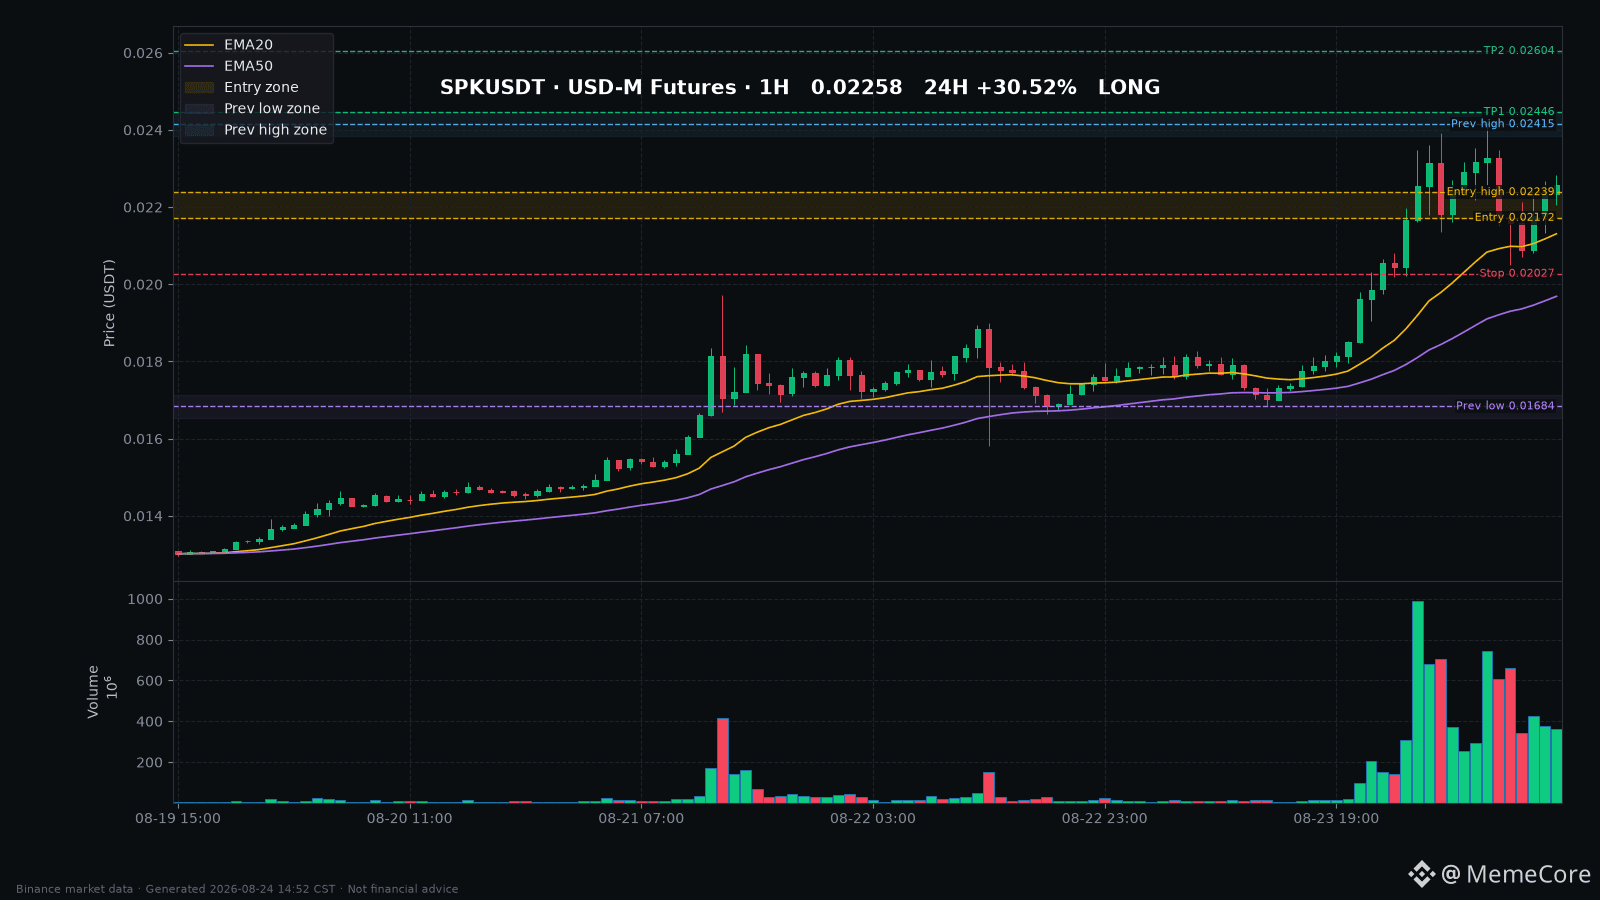Click the 0.016 price axis tick

tap(143, 440)
